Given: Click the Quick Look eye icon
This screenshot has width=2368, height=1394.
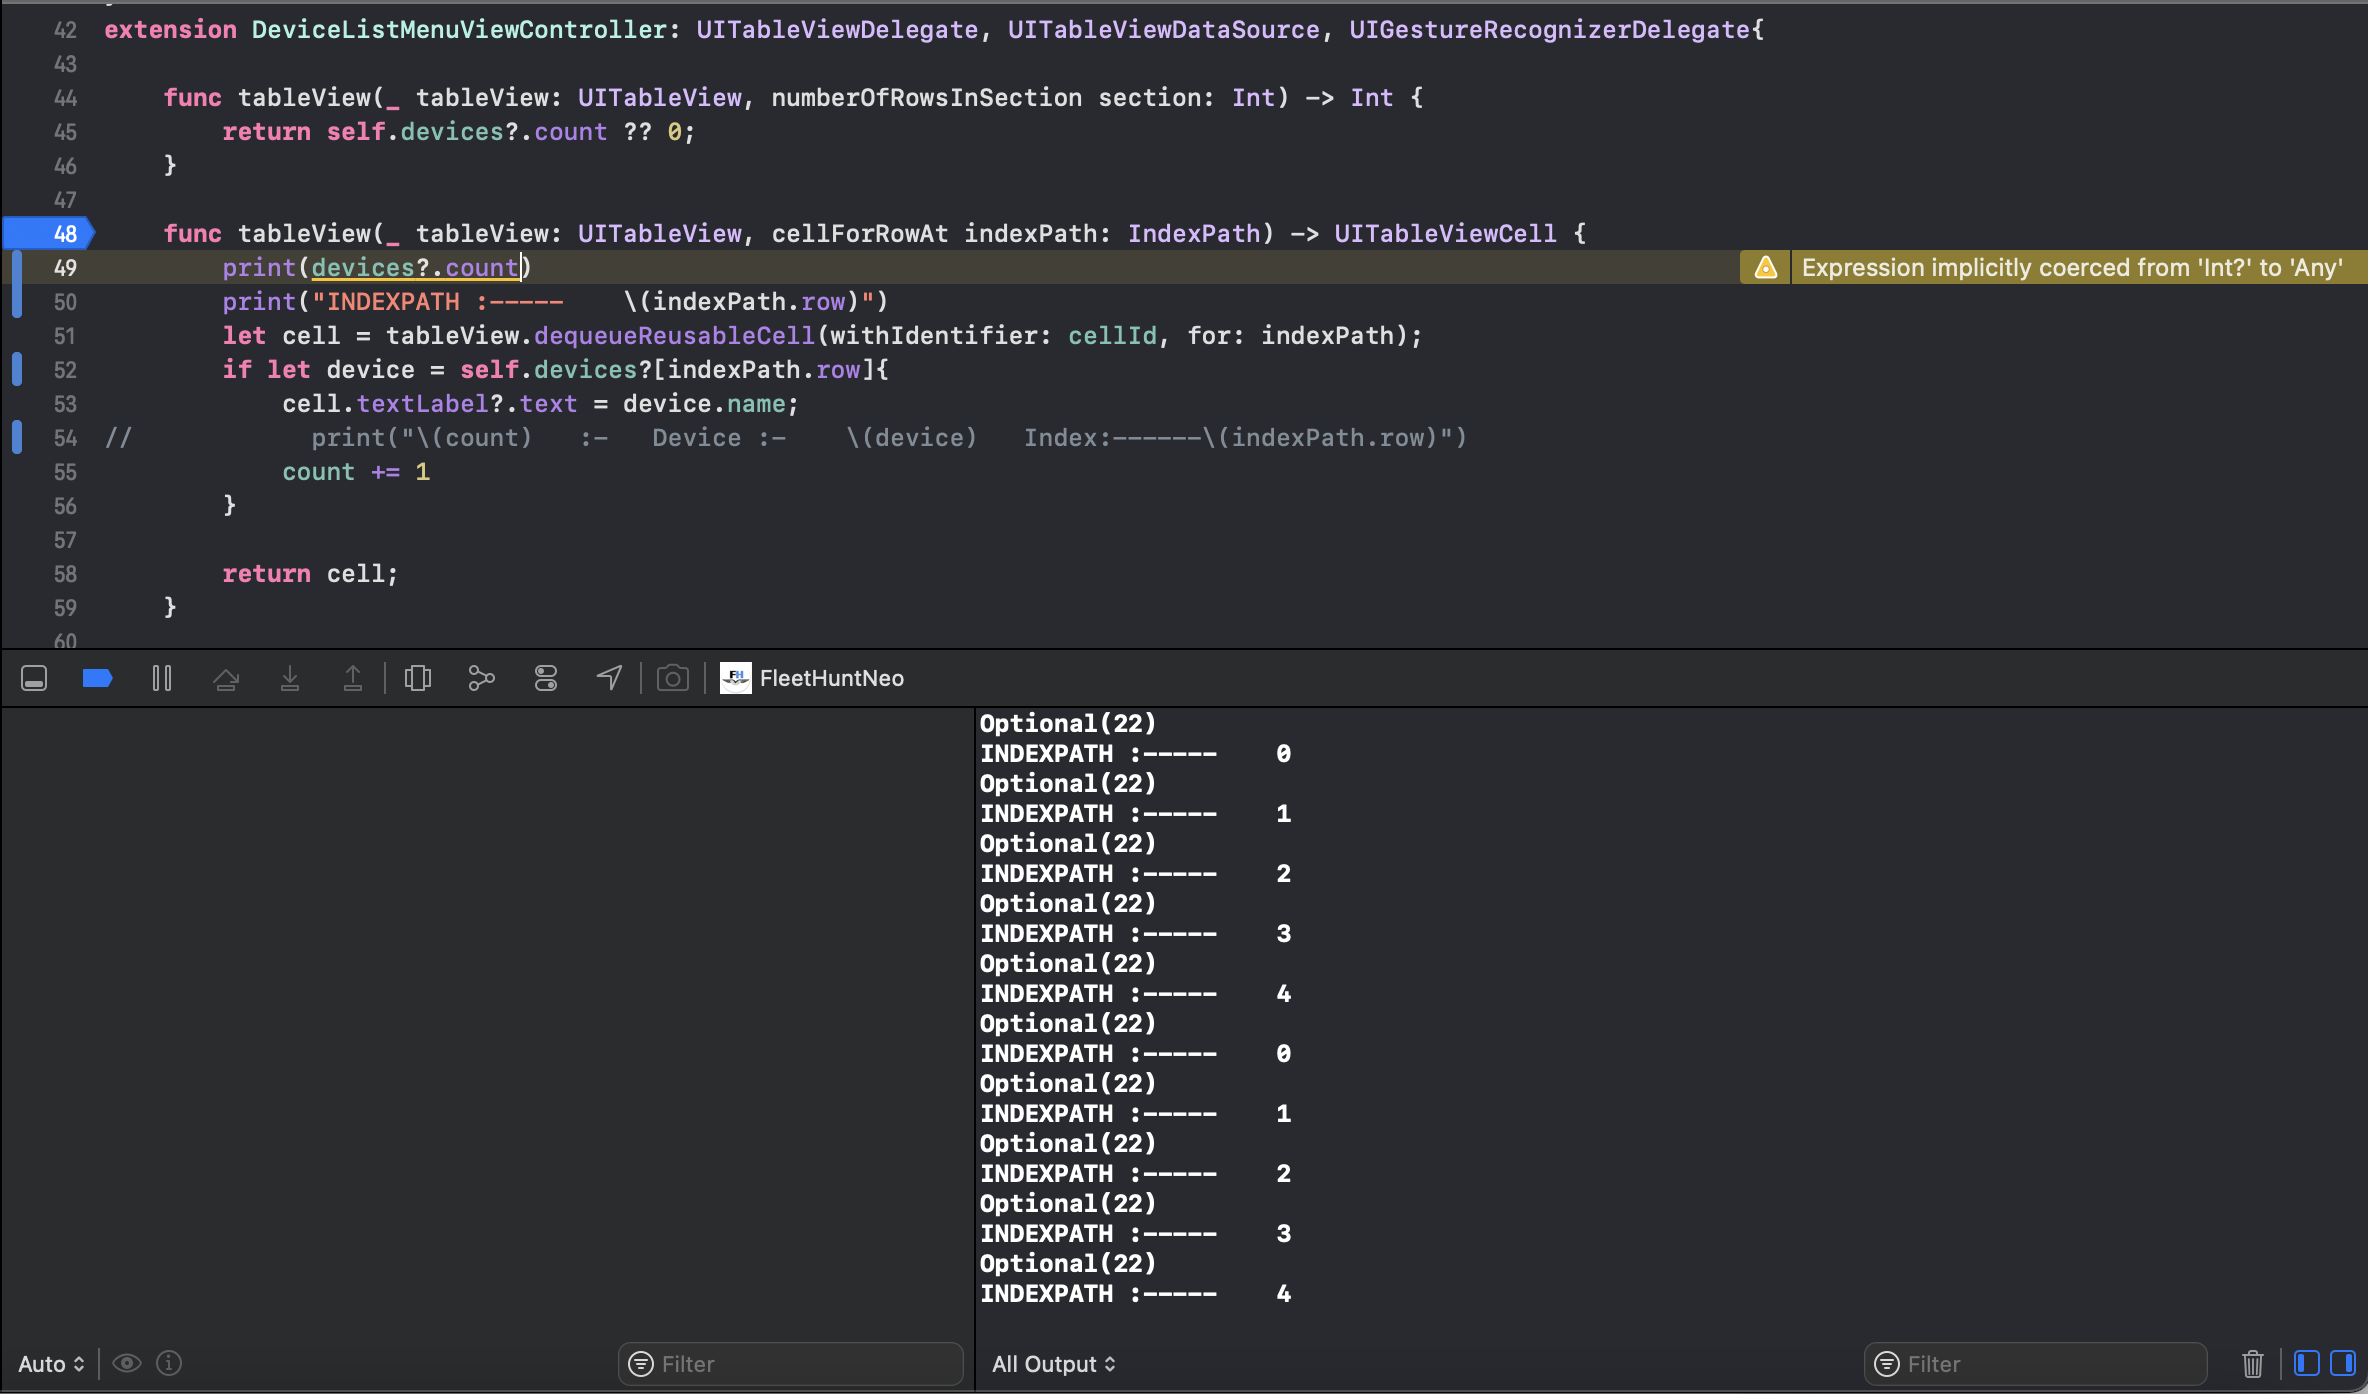Looking at the screenshot, I should coord(127,1363).
